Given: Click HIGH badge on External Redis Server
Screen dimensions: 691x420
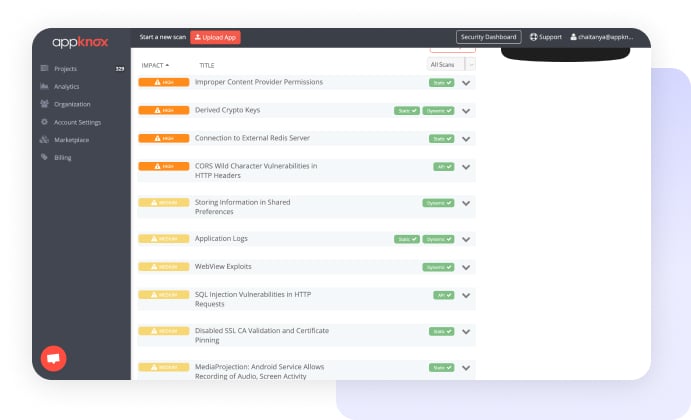Looking at the screenshot, I should 164,138.
